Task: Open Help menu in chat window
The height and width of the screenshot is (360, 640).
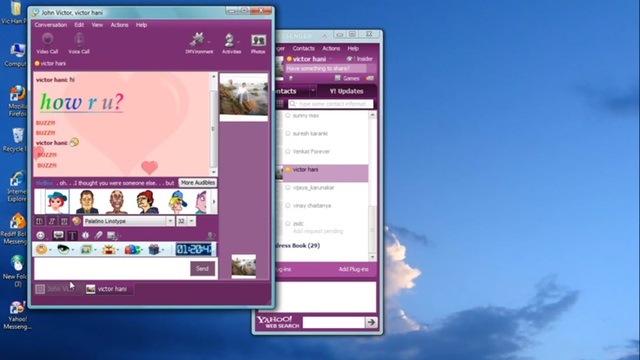Action: pyautogui.click(x=141, y=25)
